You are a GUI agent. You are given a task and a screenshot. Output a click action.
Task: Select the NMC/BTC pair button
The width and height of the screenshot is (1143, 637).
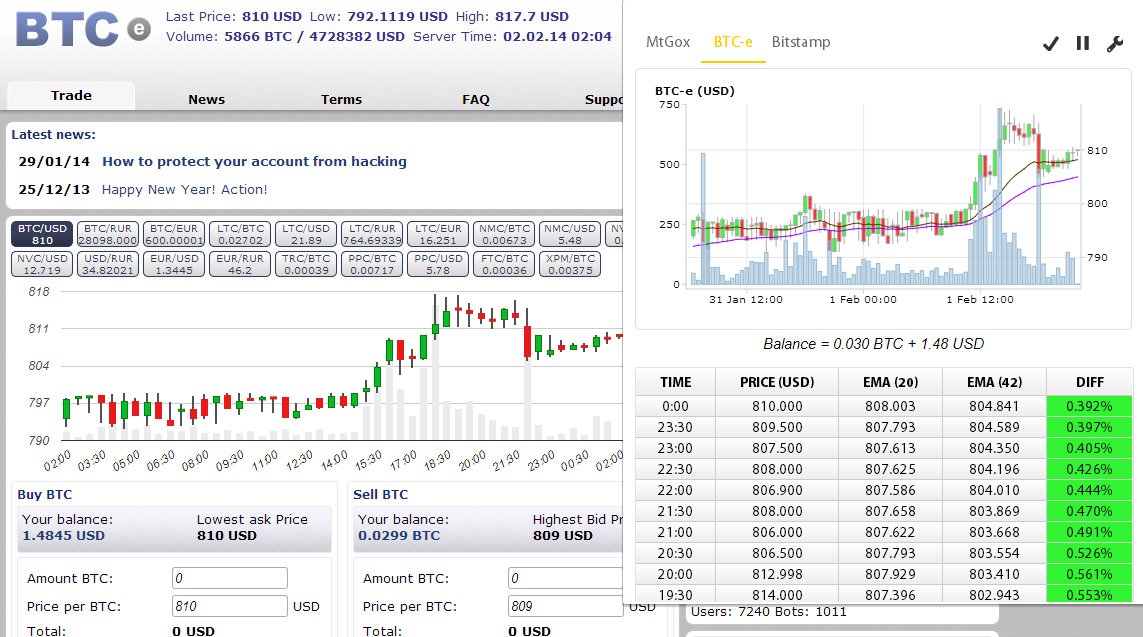pos(504,234)
